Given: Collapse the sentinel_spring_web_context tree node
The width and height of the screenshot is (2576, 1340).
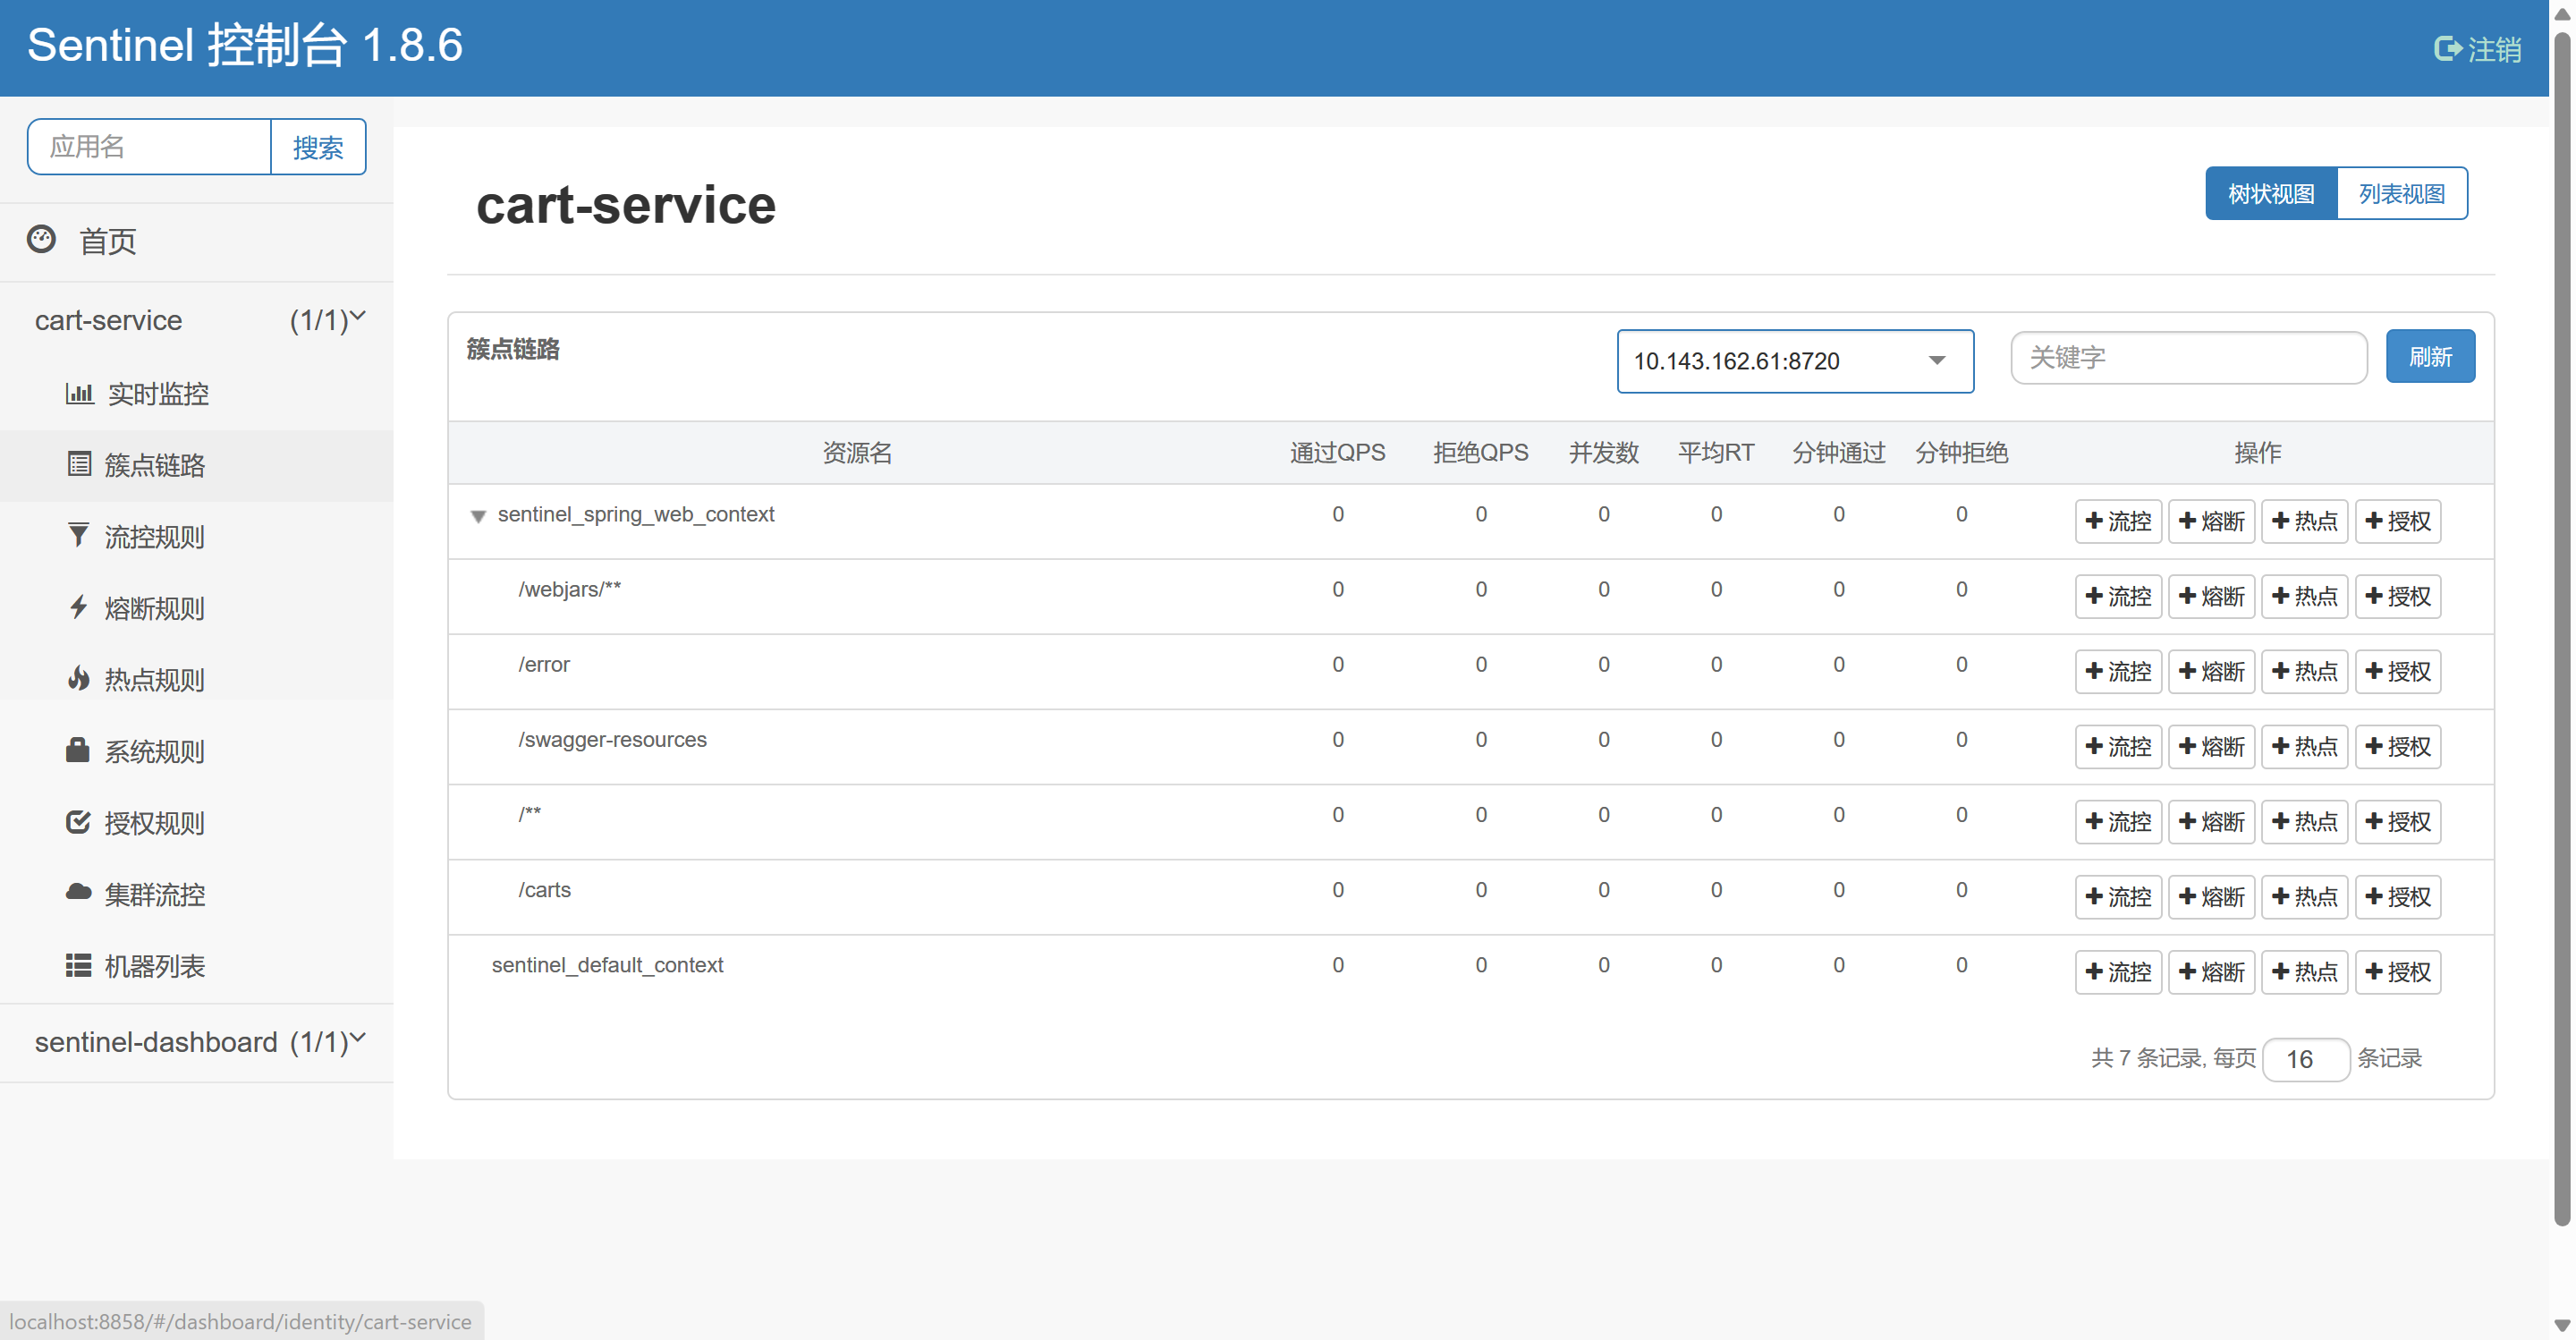Looking at the screenshot, I should [478, 516].
